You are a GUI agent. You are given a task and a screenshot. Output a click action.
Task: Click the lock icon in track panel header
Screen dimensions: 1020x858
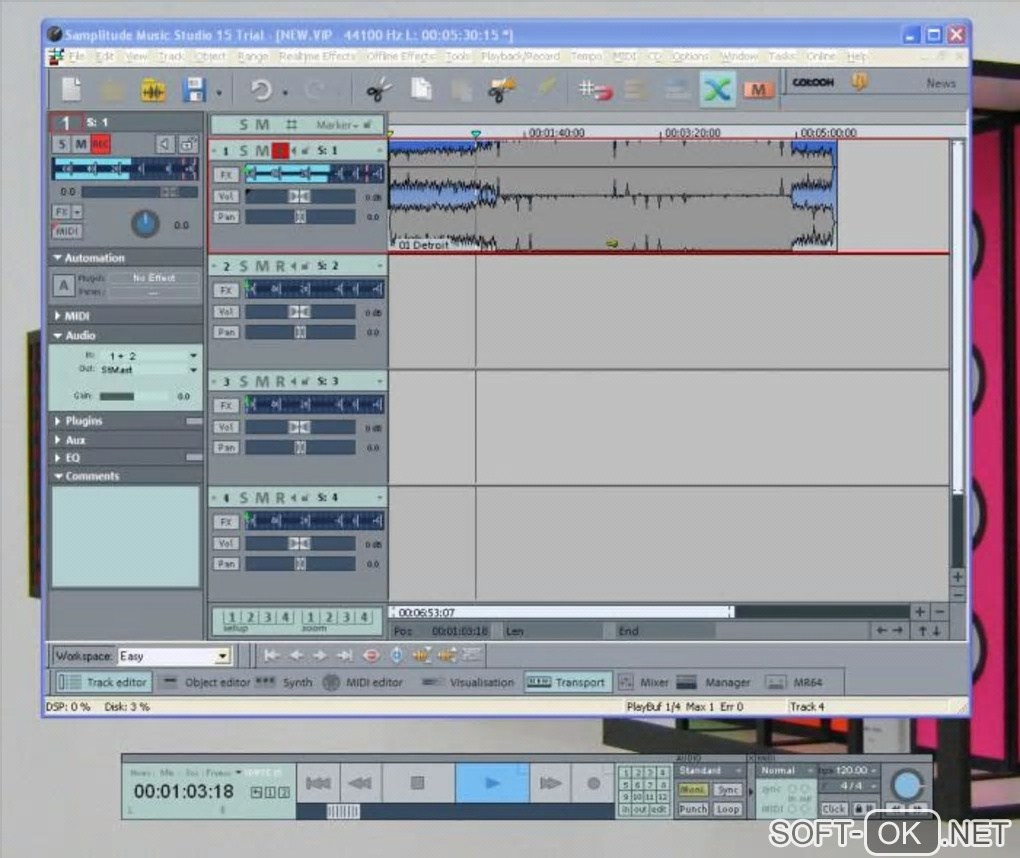pyautogui.click(x=189, y=144)
